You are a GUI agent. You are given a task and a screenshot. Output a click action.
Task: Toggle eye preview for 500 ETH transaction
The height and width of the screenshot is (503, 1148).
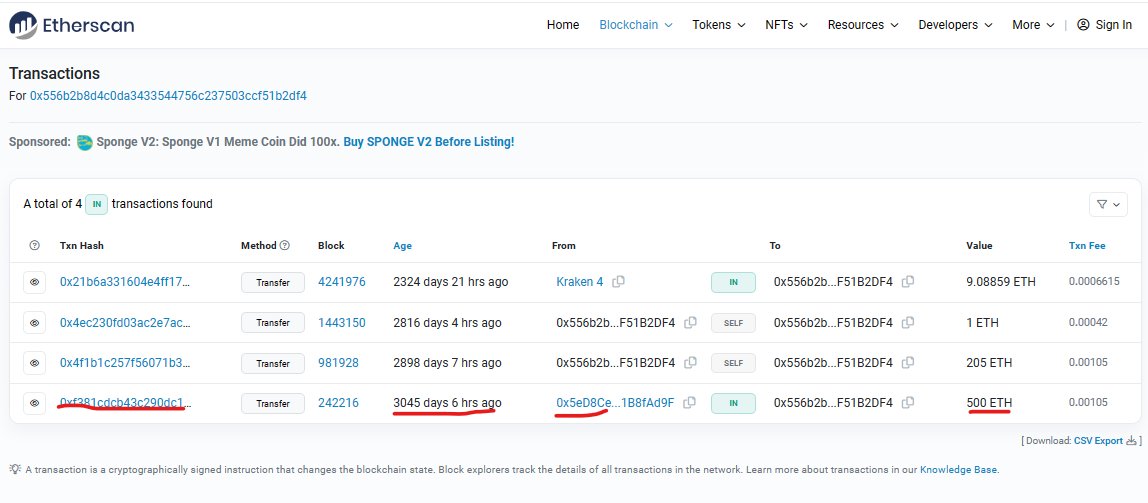click(x=34, y=403)
